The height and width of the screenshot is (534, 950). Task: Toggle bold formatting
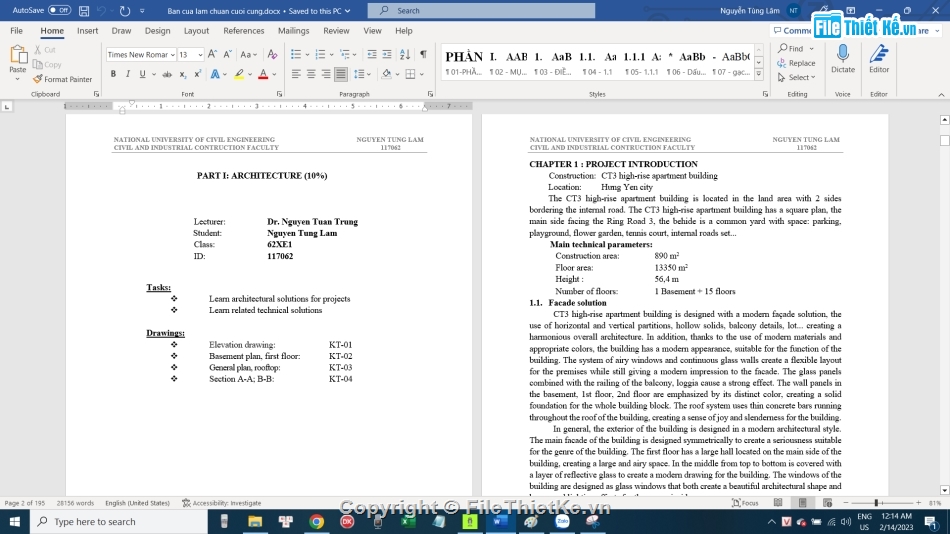113,74
